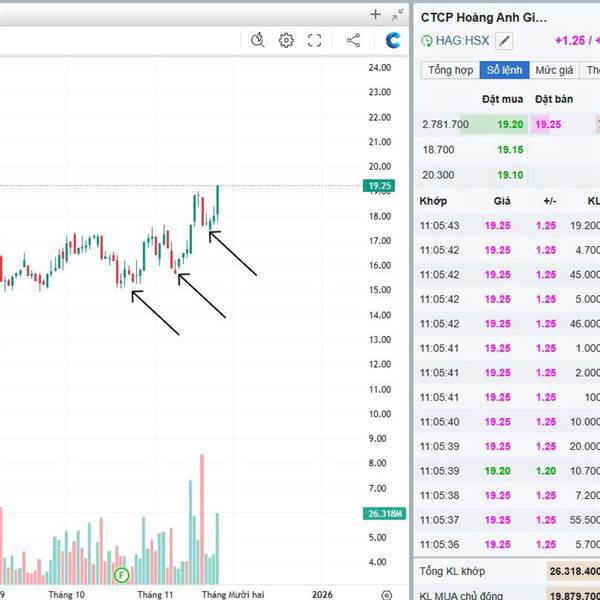The image size is (600, 600).
Task: Share the chart via share icon
Action: tap(353, 40)
